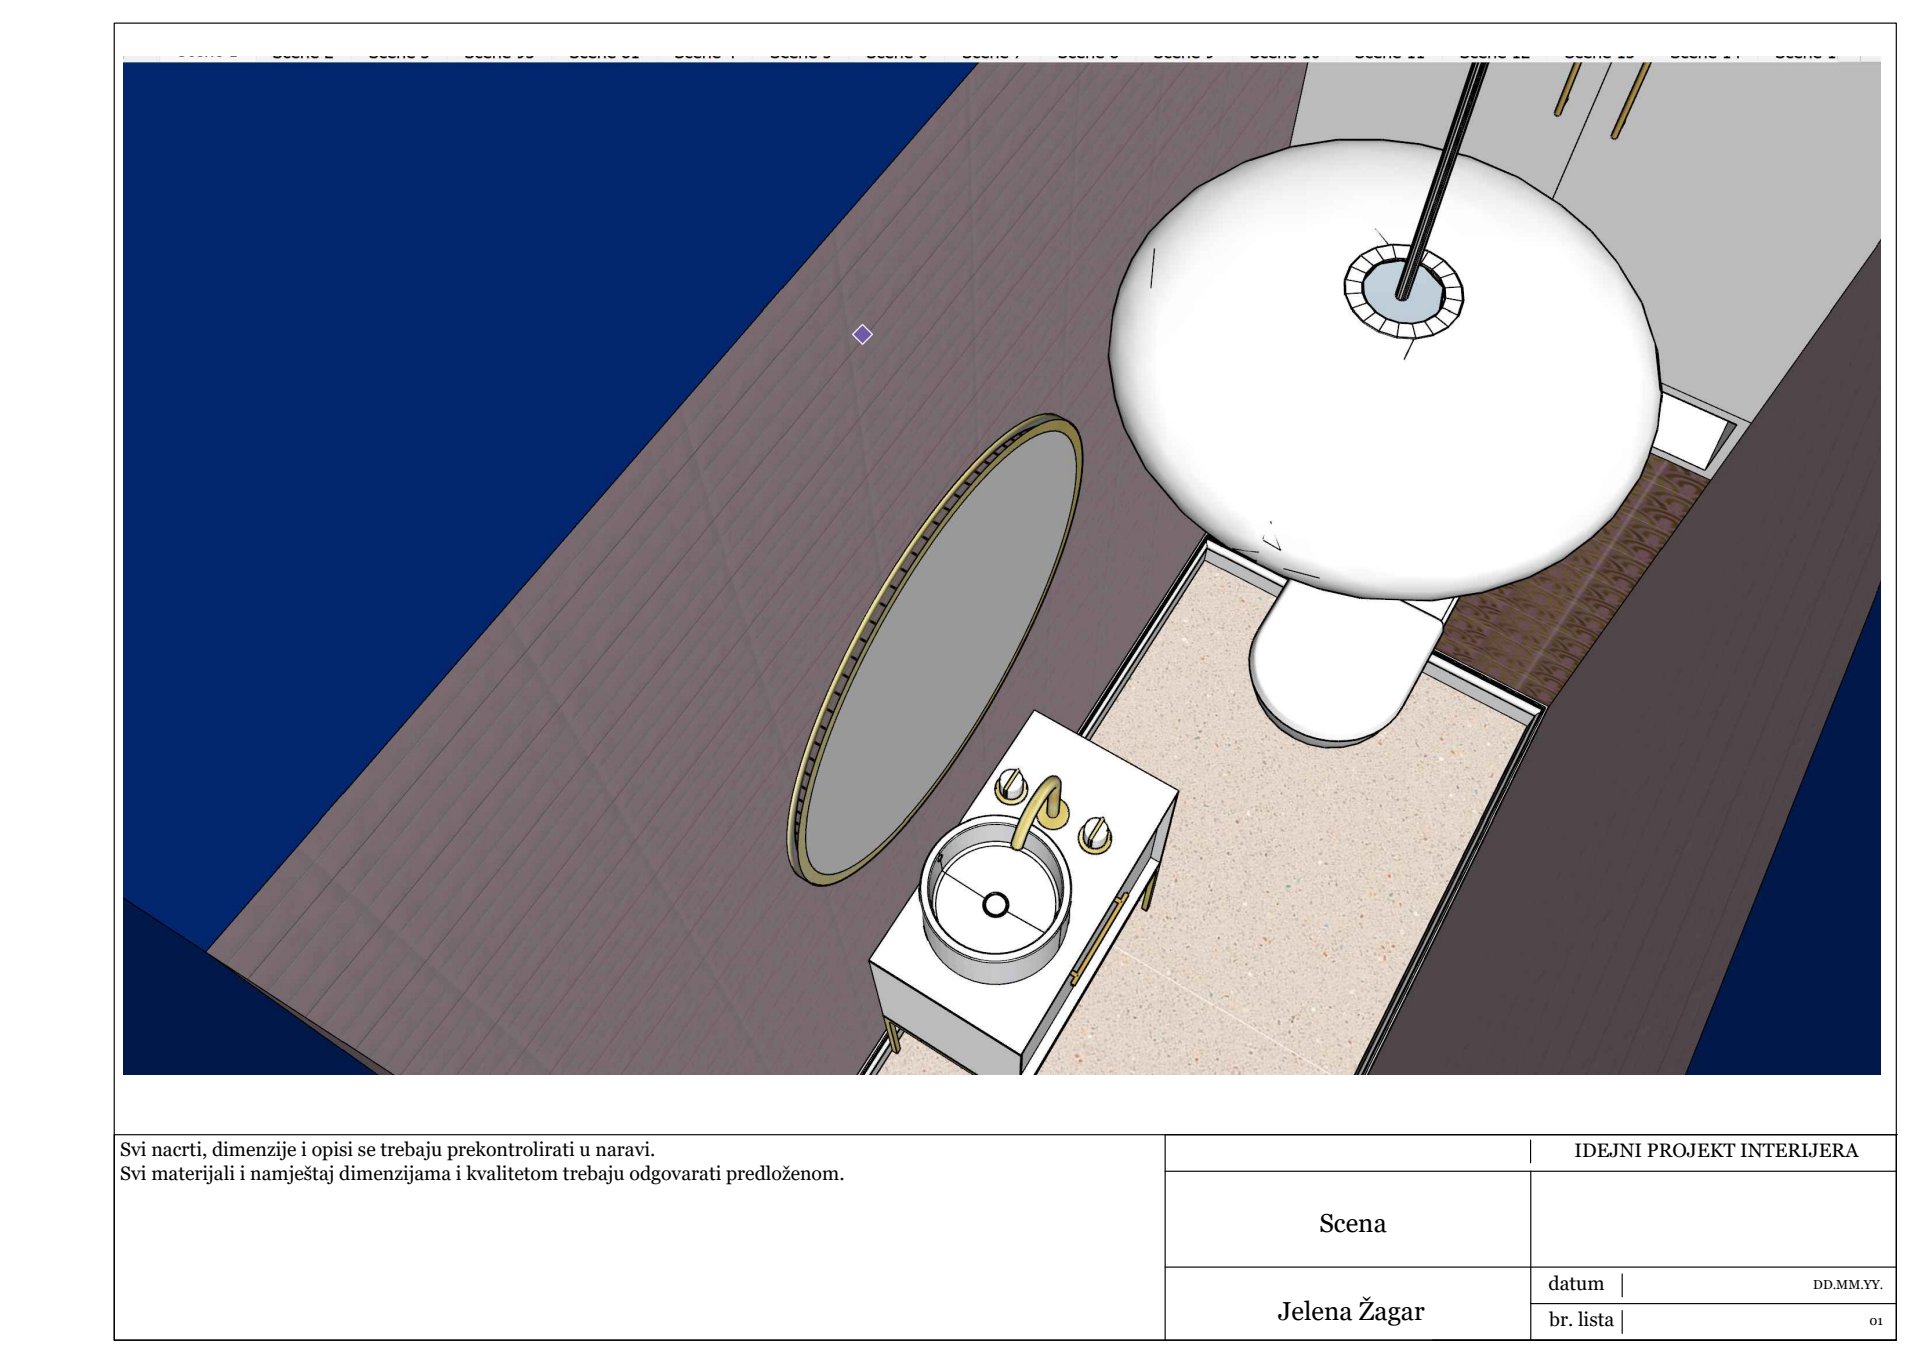This screenshot has width=1920, height=1356.
Task: Switch to the Scene 12 tab
Action: (1494, 55)
